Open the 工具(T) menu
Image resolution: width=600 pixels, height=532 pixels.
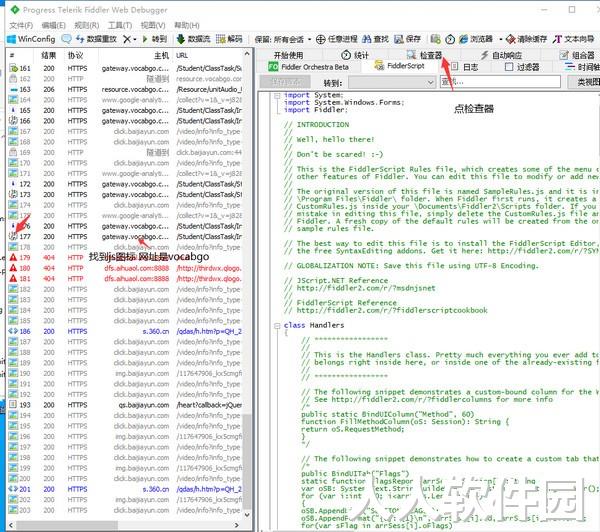pyautogui.click(x=120, y=25)
